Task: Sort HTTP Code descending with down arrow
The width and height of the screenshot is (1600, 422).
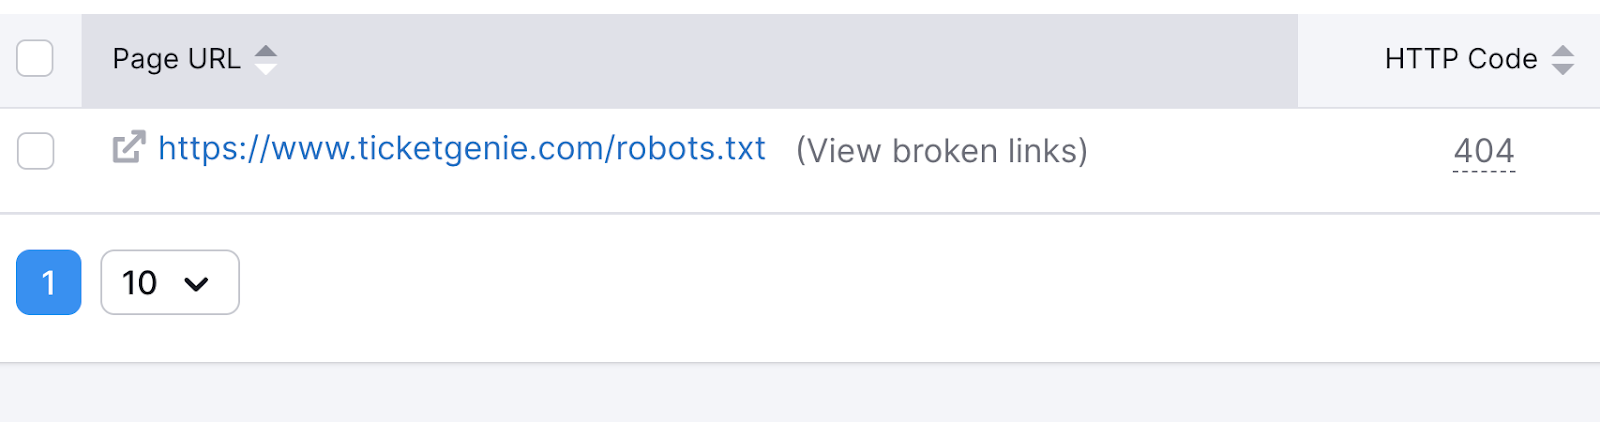Action: (1563, 68)
